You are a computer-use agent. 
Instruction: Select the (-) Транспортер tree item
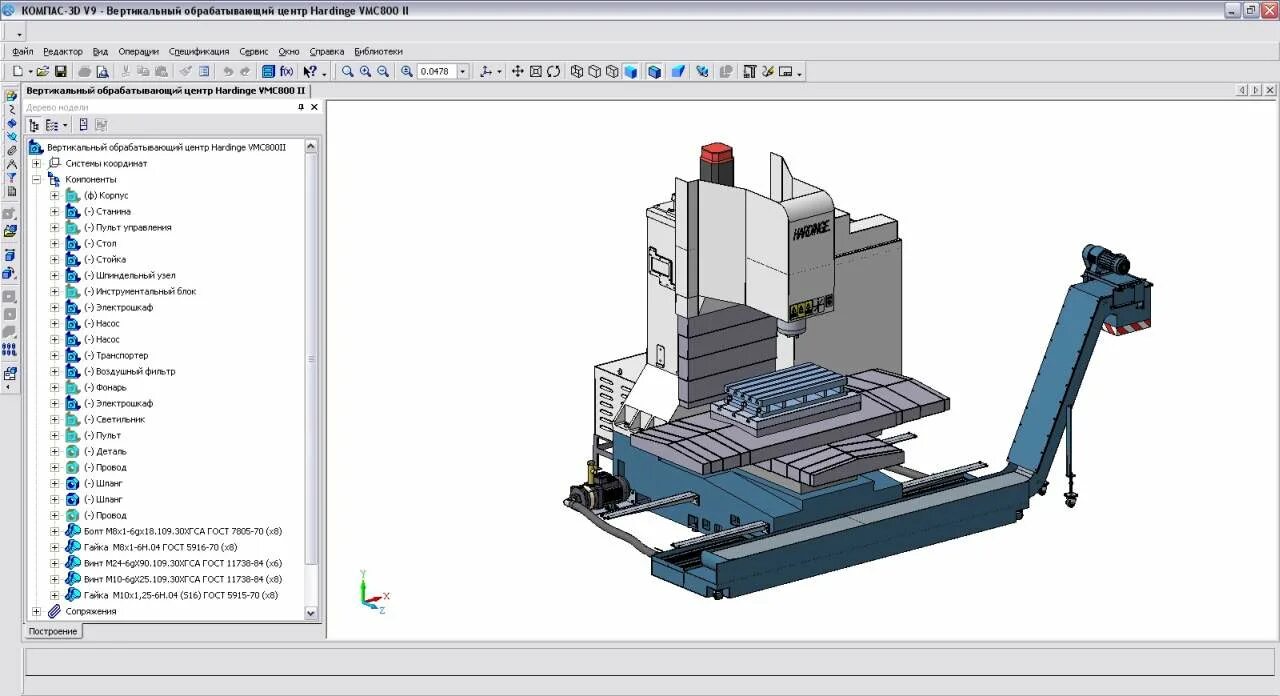click(x=116, y=355)
